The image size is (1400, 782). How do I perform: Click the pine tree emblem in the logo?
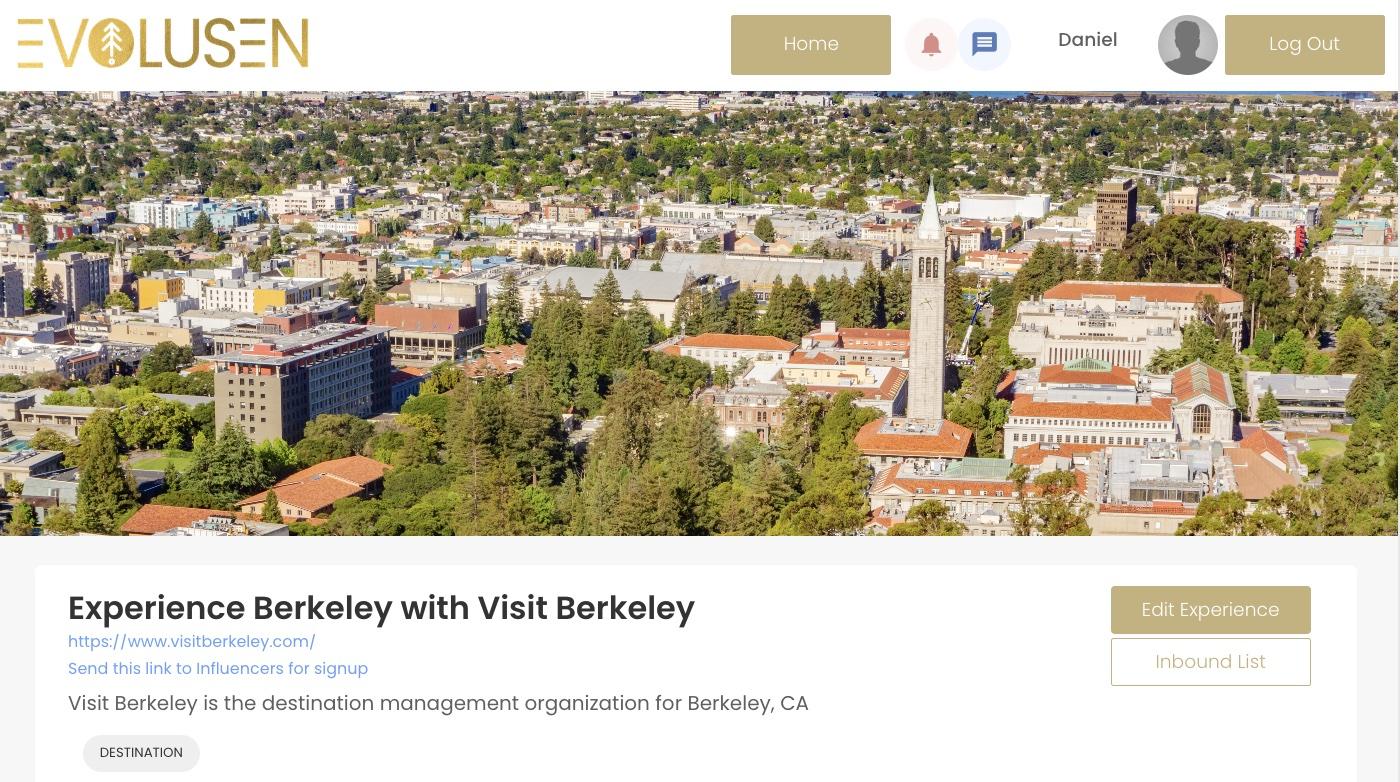[x=111, y=44]
